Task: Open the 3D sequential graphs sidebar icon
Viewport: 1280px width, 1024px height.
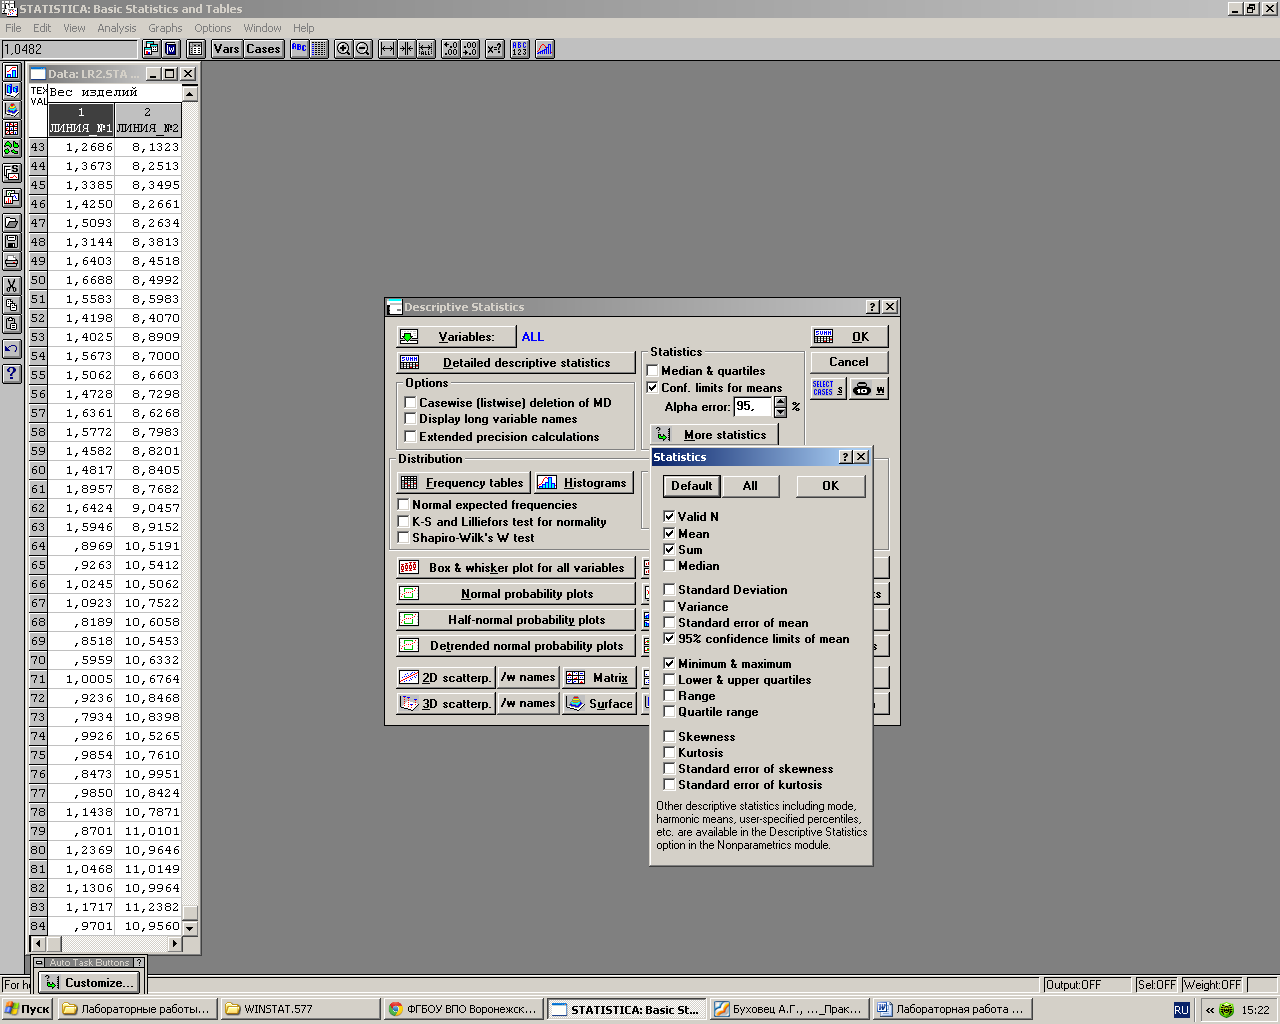Action: [12, 91]
